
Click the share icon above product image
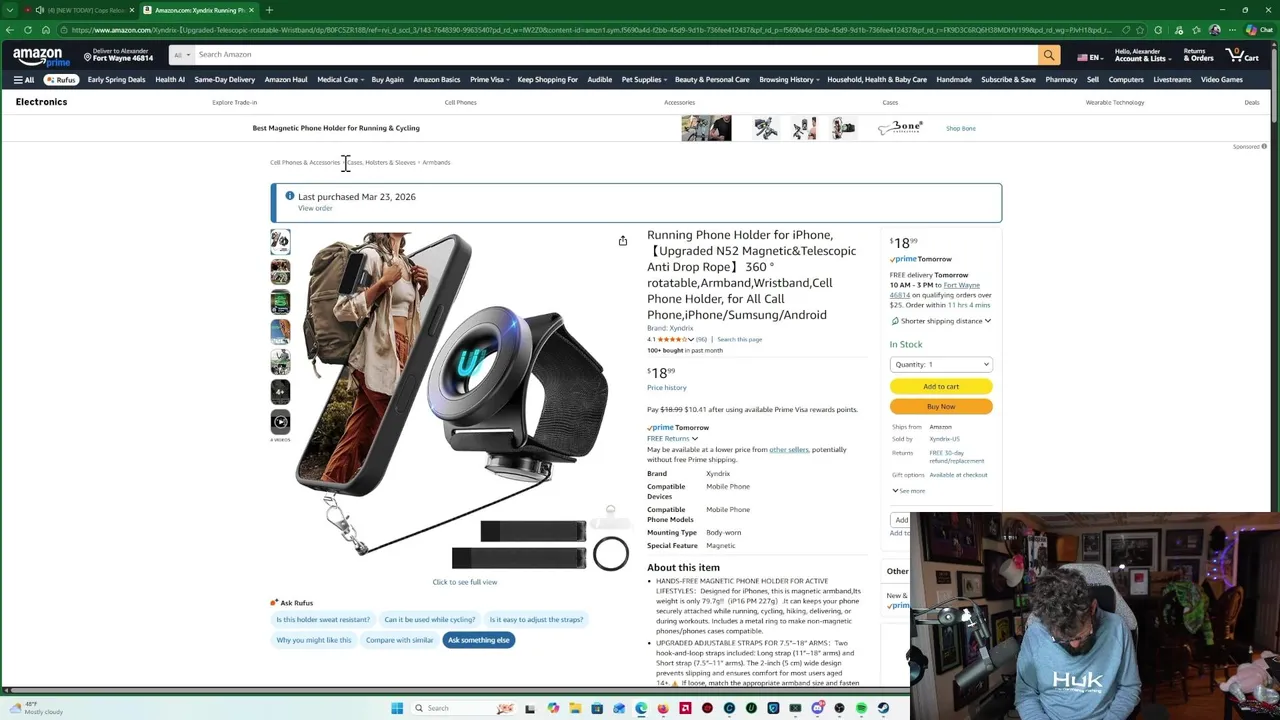[x=622, y=241]
